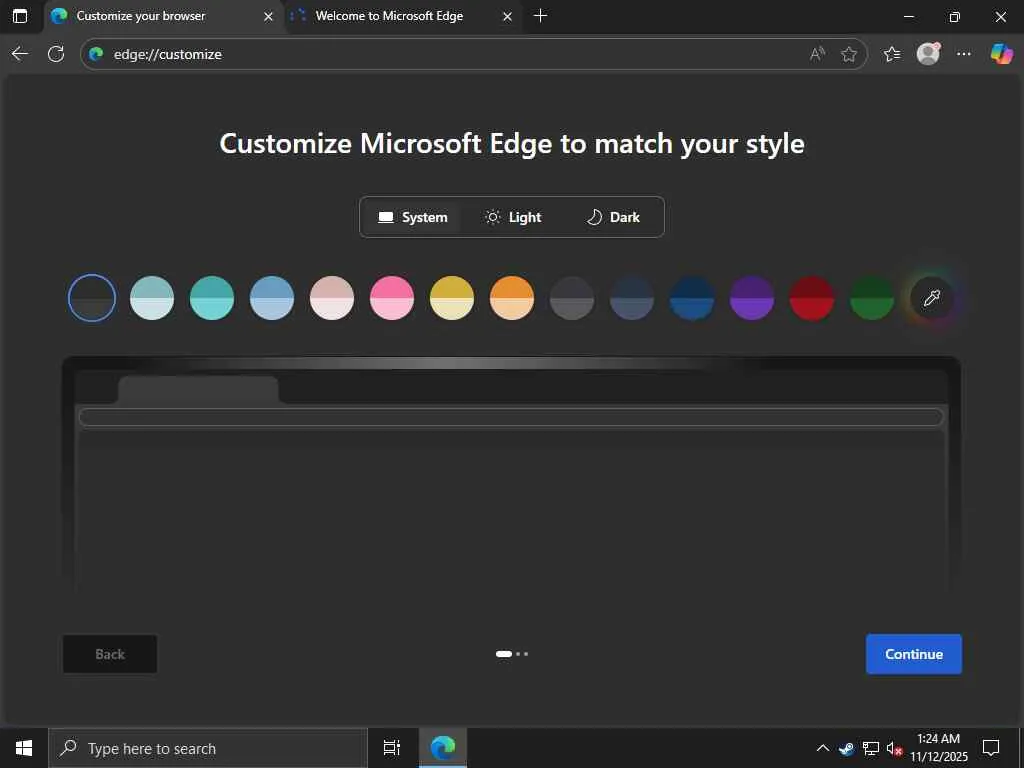The width and height of the screenshot is (1024, 768).
Task: Open the profile avatar icon
Action: 928,54
